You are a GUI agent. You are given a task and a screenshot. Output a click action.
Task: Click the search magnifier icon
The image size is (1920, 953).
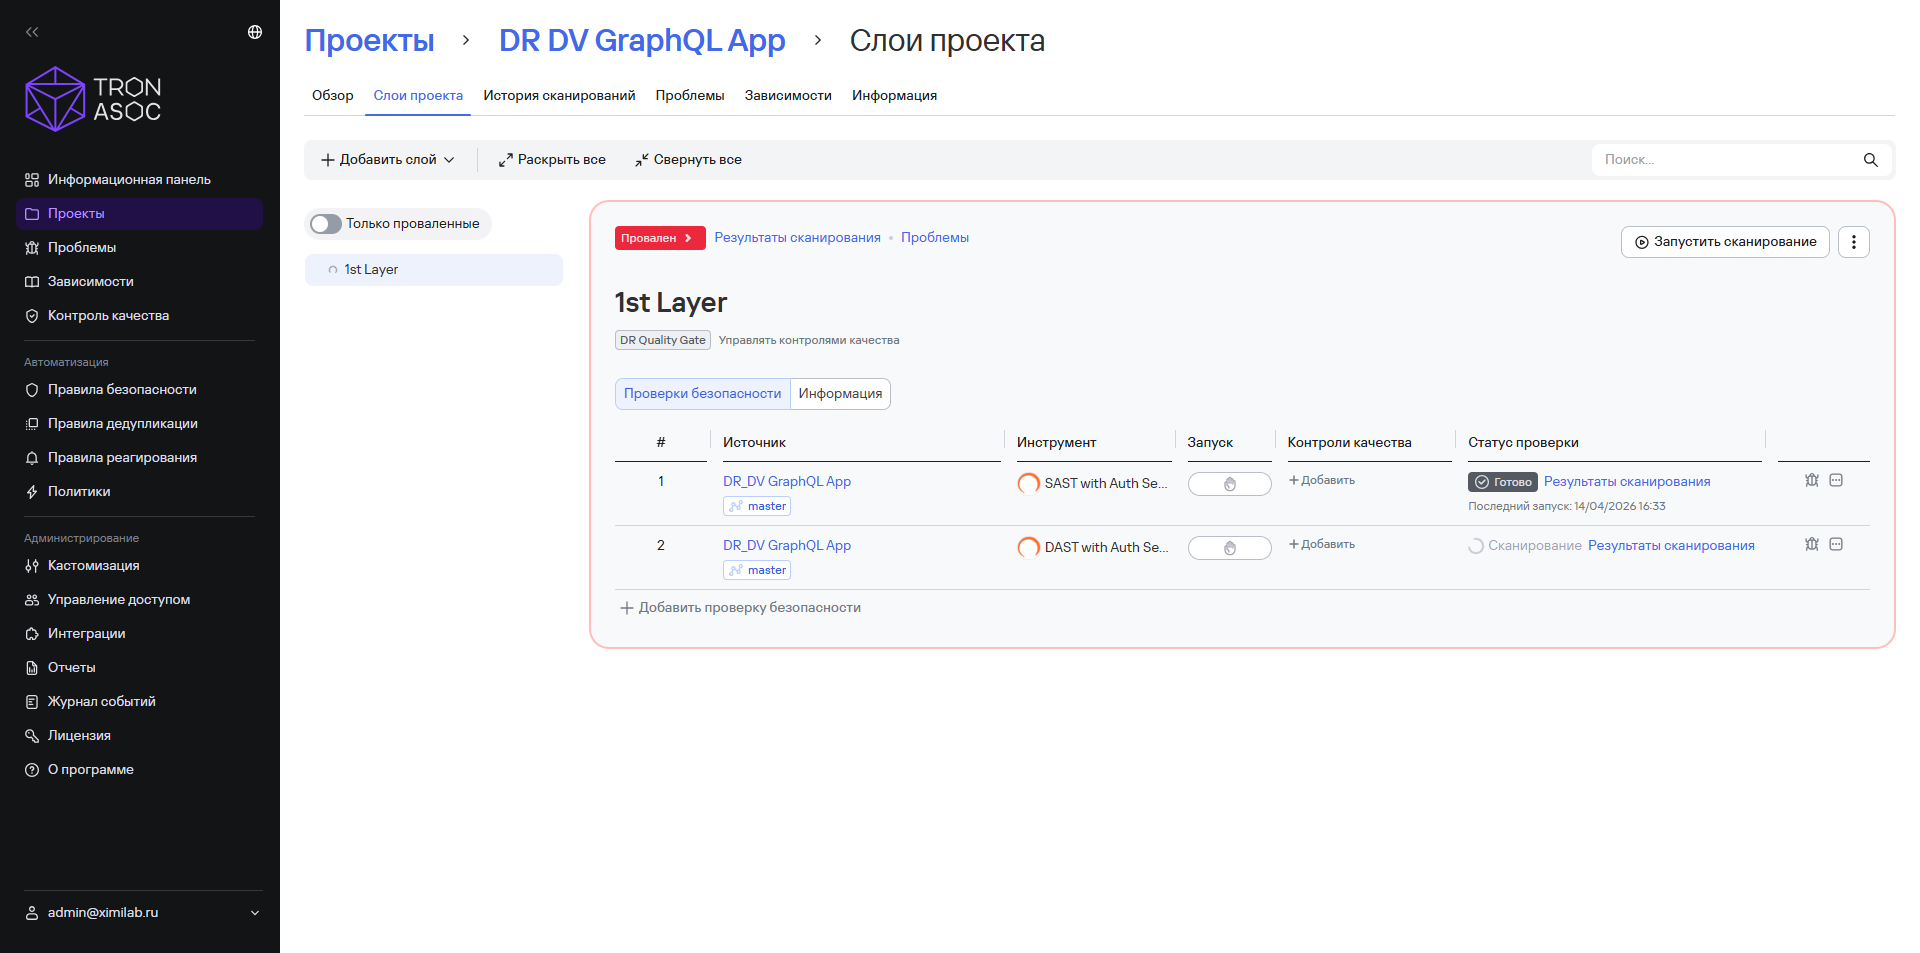click(1870, 160)
